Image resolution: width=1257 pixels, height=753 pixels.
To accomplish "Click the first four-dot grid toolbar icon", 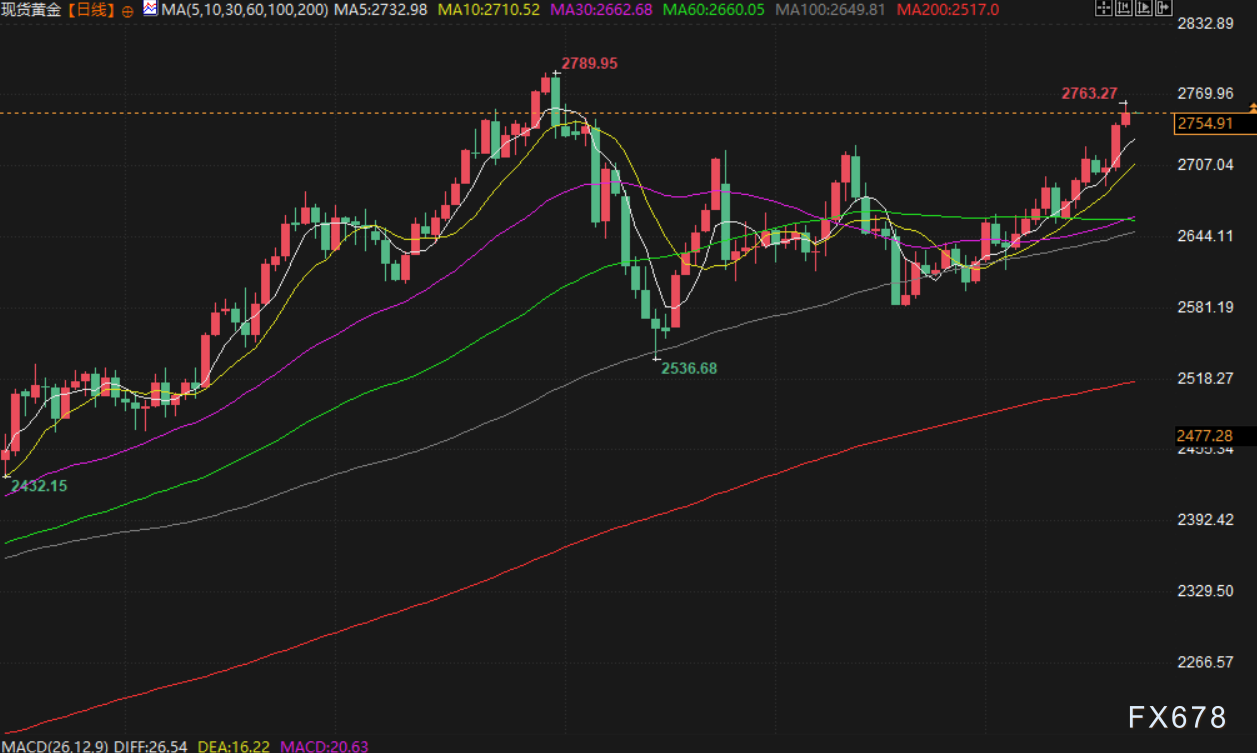I will (1103, 9).
